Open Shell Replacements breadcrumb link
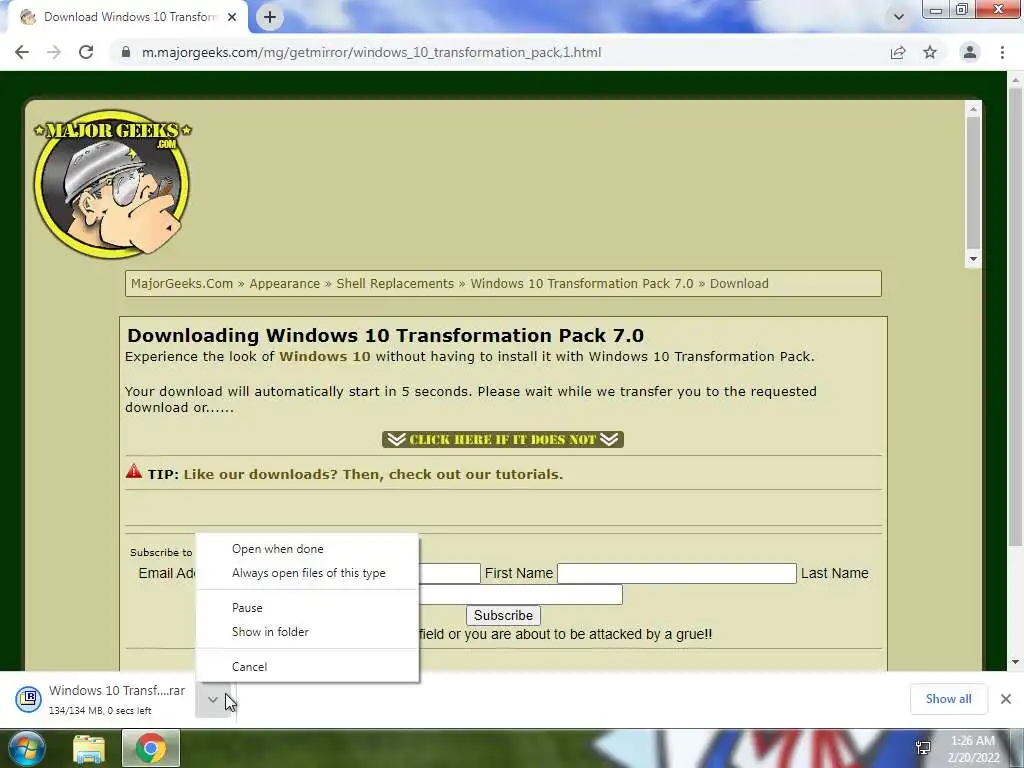 [395, 283]
